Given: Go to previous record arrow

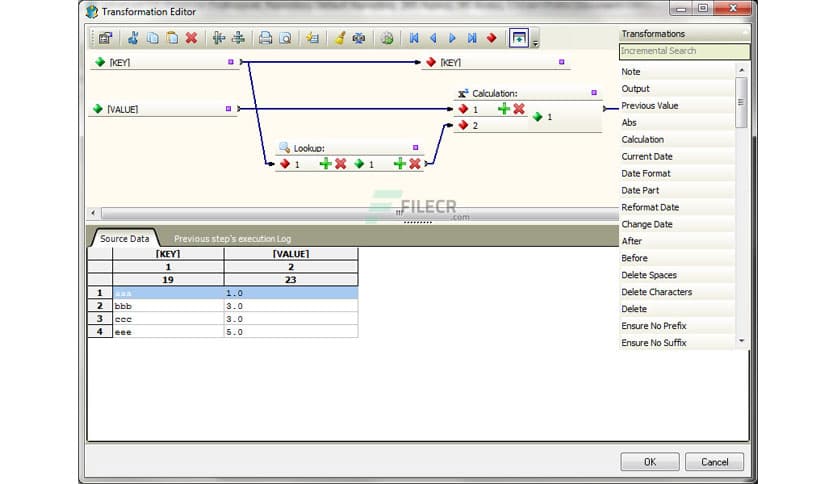Looking at the screenshot, I should click(x=433, y=38).
